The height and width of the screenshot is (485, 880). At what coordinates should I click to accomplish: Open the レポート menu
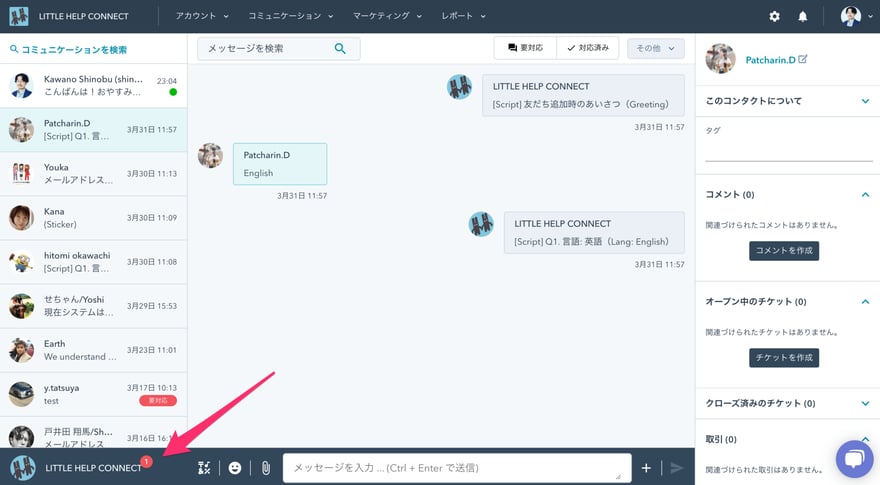coord(463,17)
